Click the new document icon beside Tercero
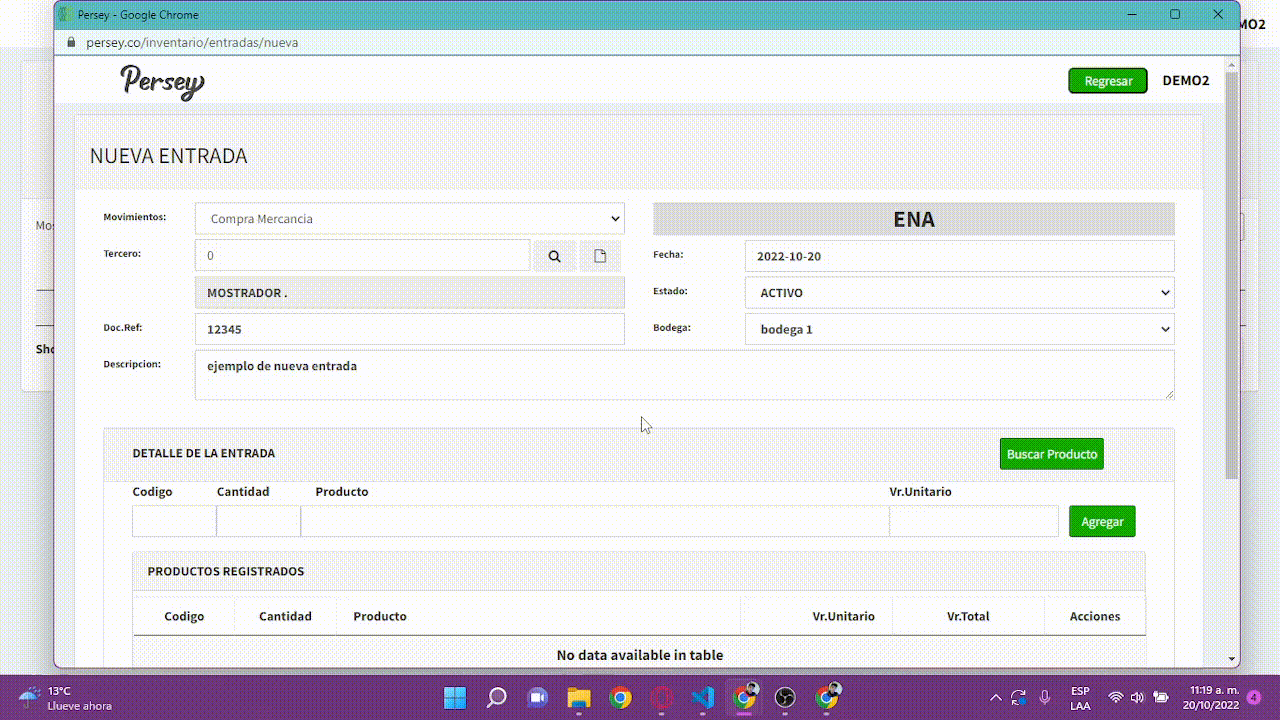This screenshot has height=720, width=1280. tap(600, 256)
